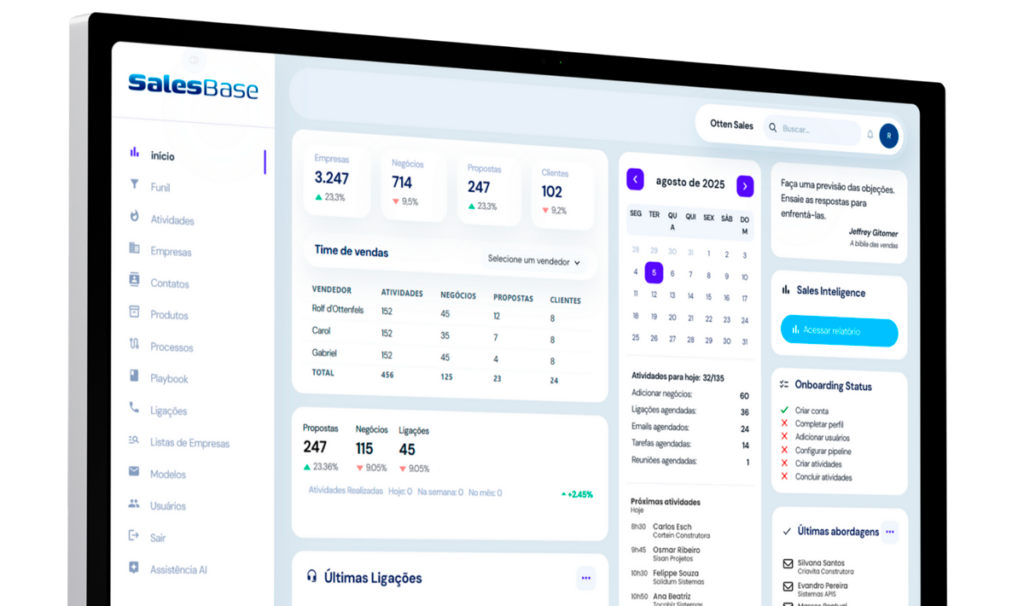Toggle the Criar conta onboarding check
This screenshot has width=1024, height=606.
784,411
